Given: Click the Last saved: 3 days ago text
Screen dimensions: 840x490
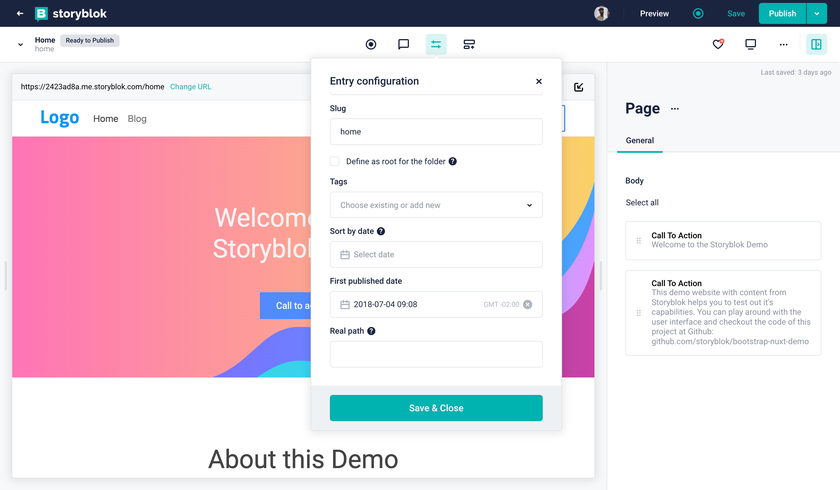Looking at the screenshot, I should coord(796,72).
